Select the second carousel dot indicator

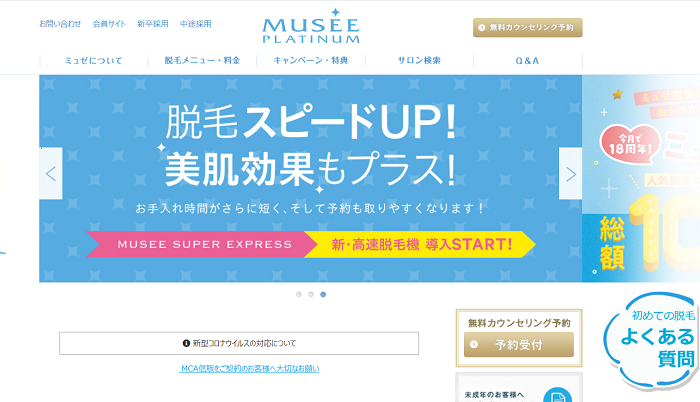click(x=311, y=294)
